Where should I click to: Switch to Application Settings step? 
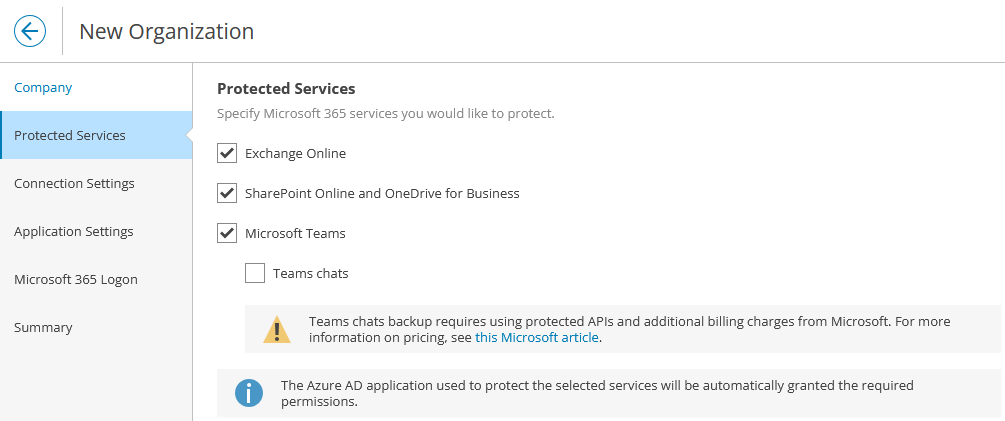pos(96,231)
